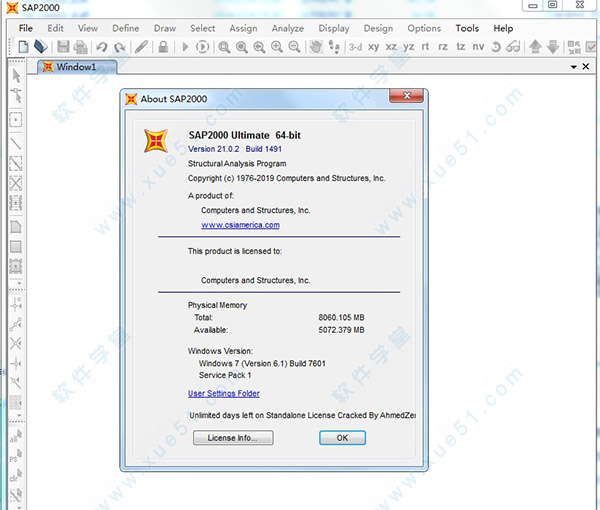Select the Draw Rectangular Area tool
This screenshot has width=600, height=510.
16,247
